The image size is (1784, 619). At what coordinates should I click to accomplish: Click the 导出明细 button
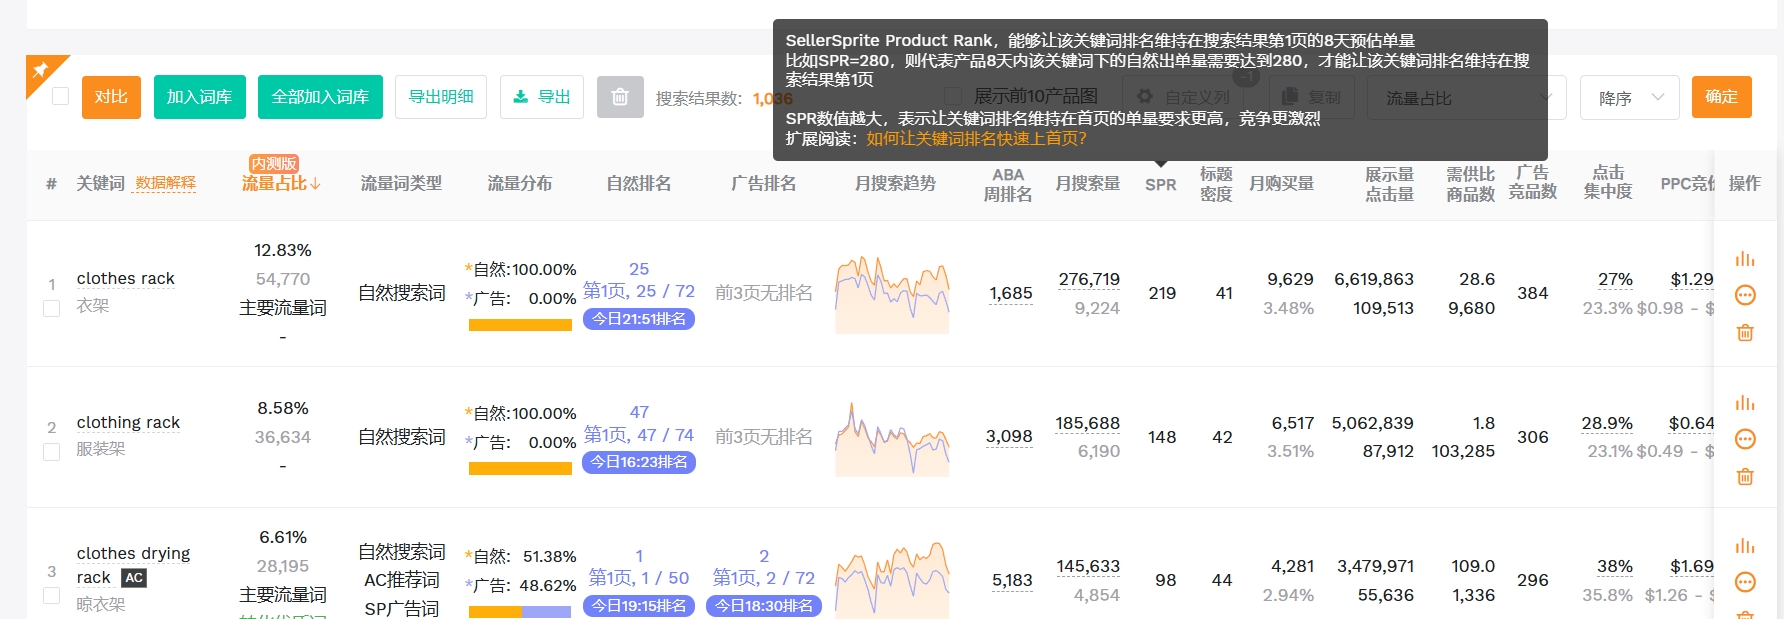[441, 97]
